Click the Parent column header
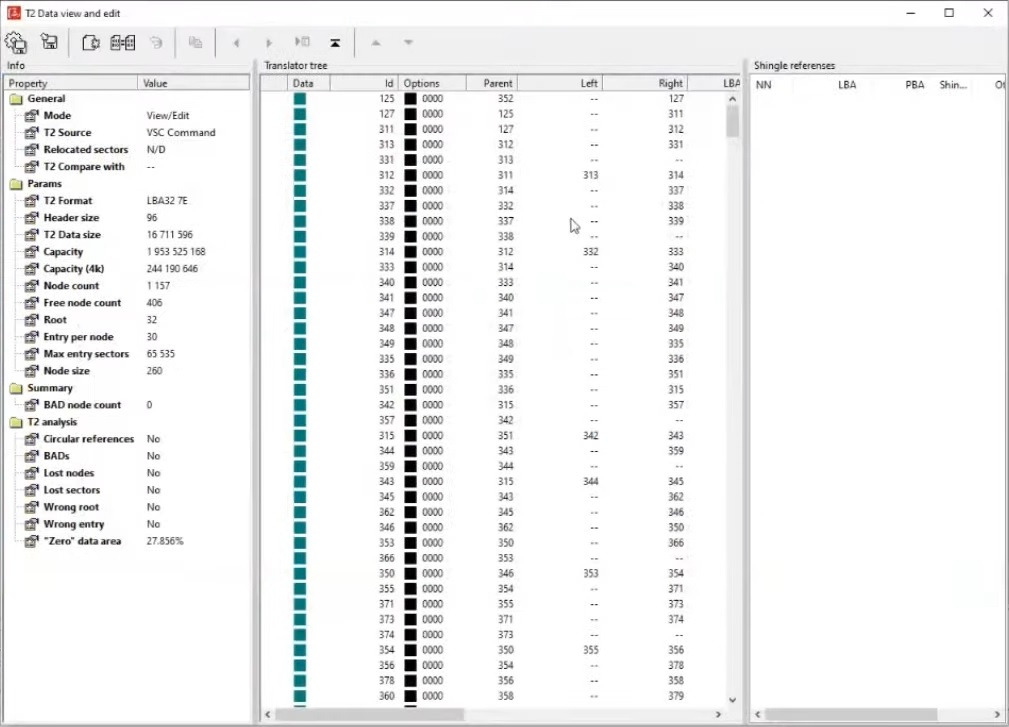Viewport: 1009px width, 727px height. point(492,83)
